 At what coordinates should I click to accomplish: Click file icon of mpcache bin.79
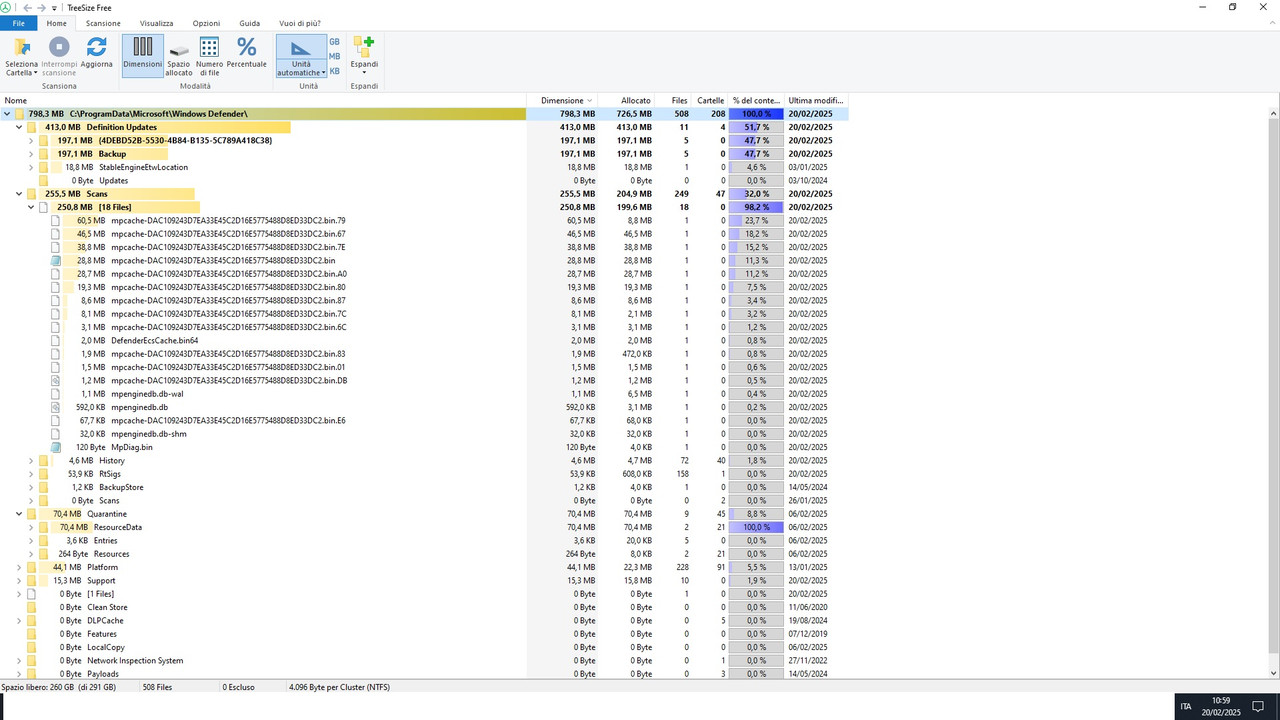[56, 220]
